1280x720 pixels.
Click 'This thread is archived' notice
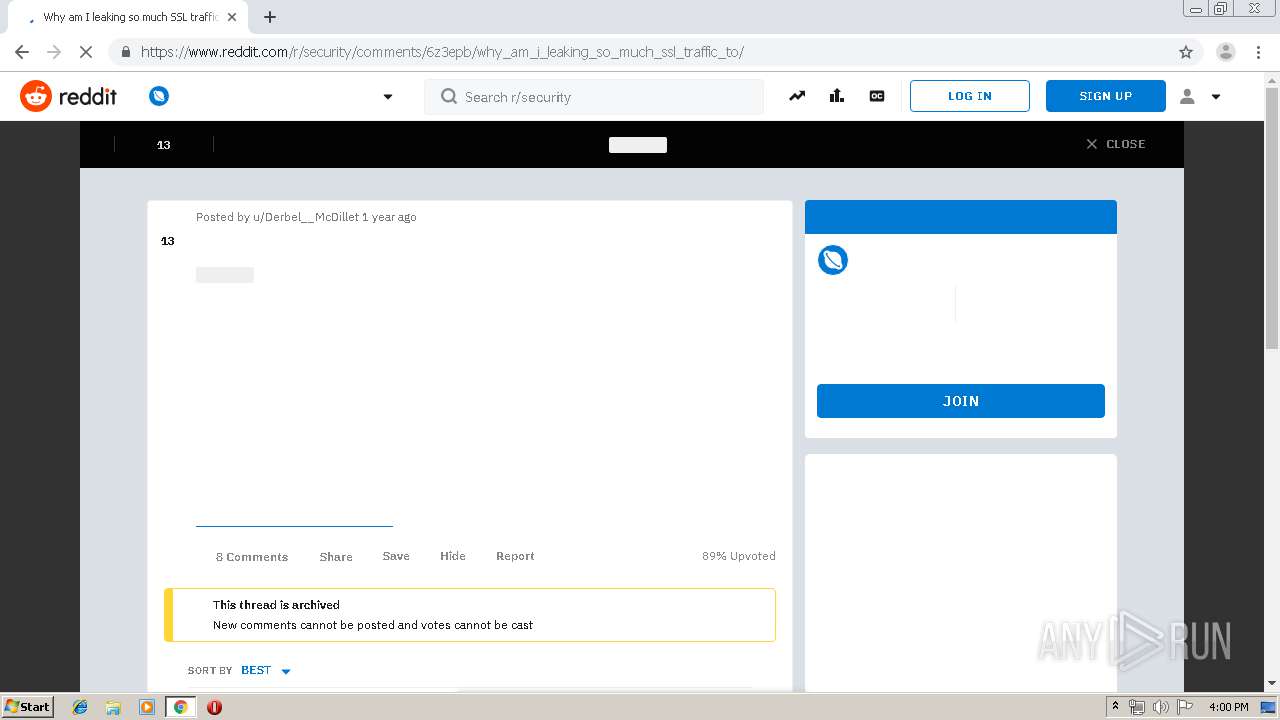tap(276, 605)
